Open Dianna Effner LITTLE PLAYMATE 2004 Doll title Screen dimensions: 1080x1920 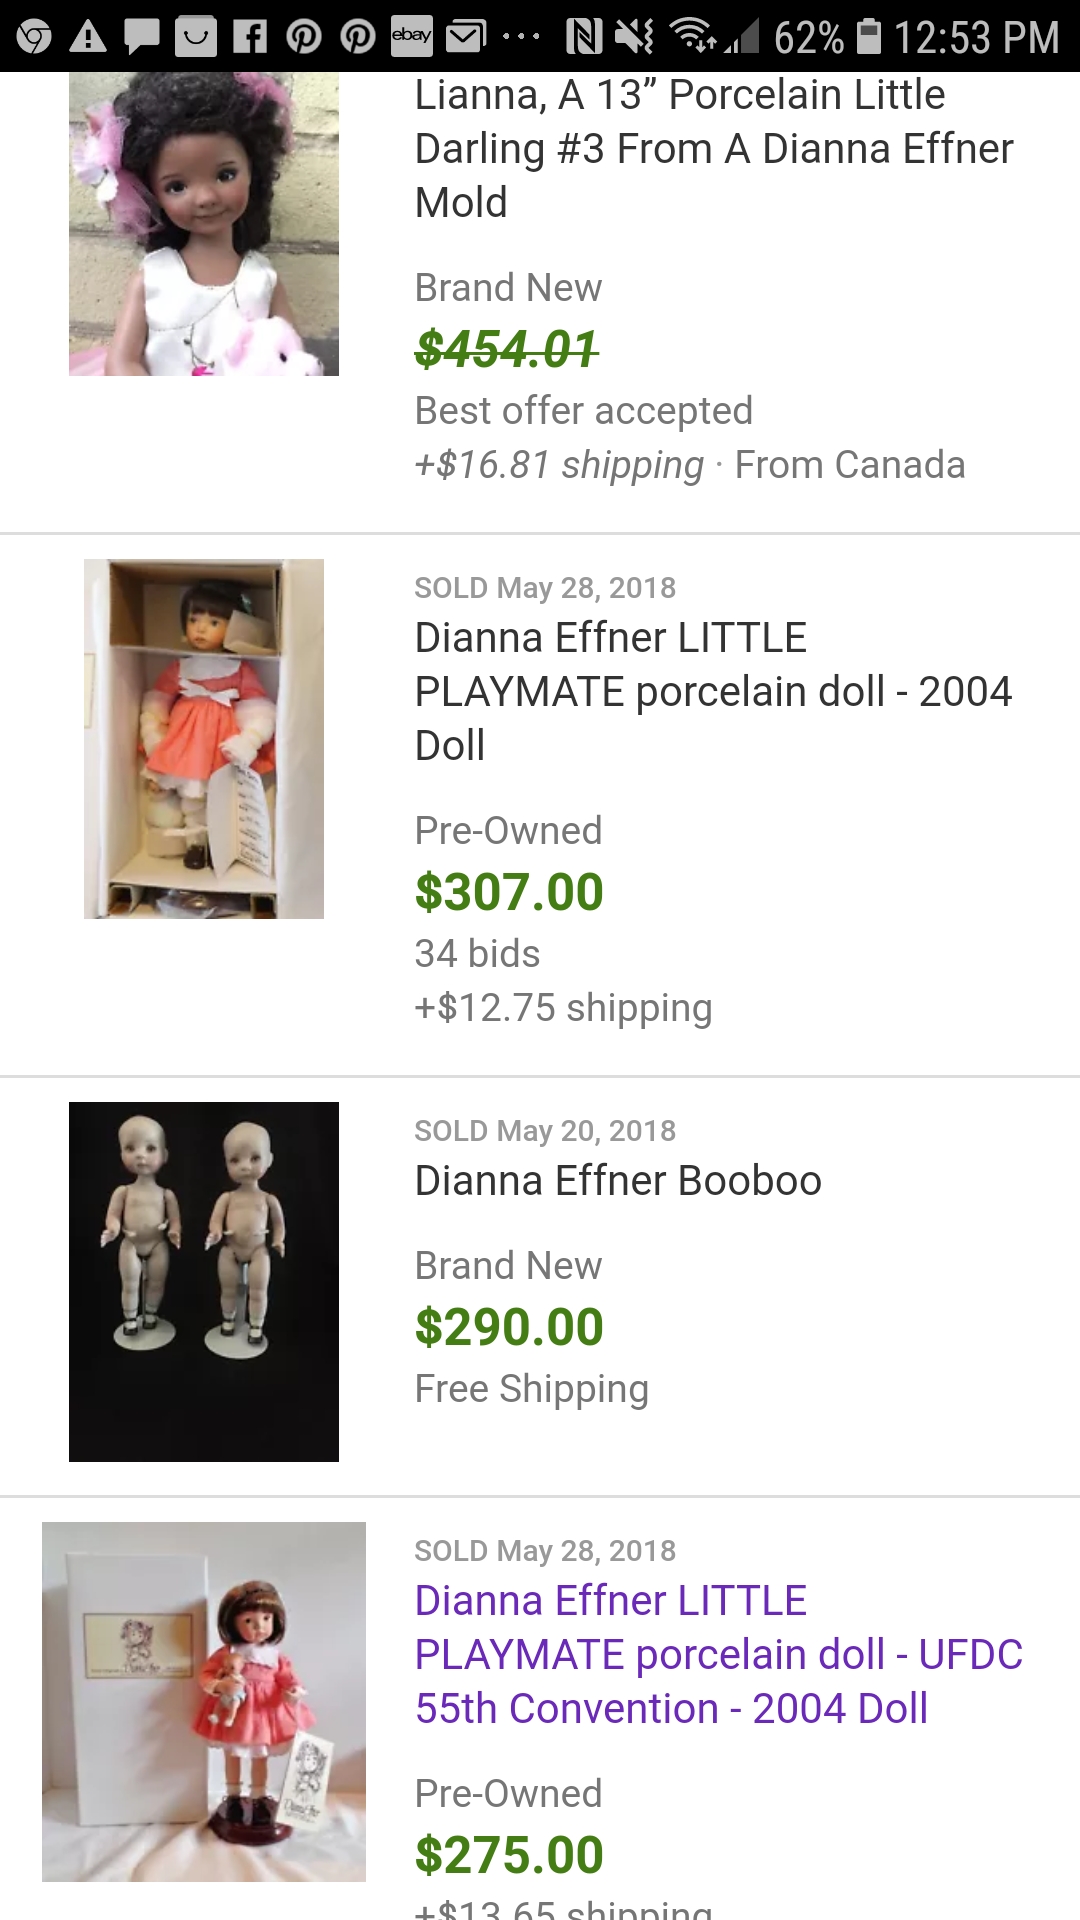[713, 691]
